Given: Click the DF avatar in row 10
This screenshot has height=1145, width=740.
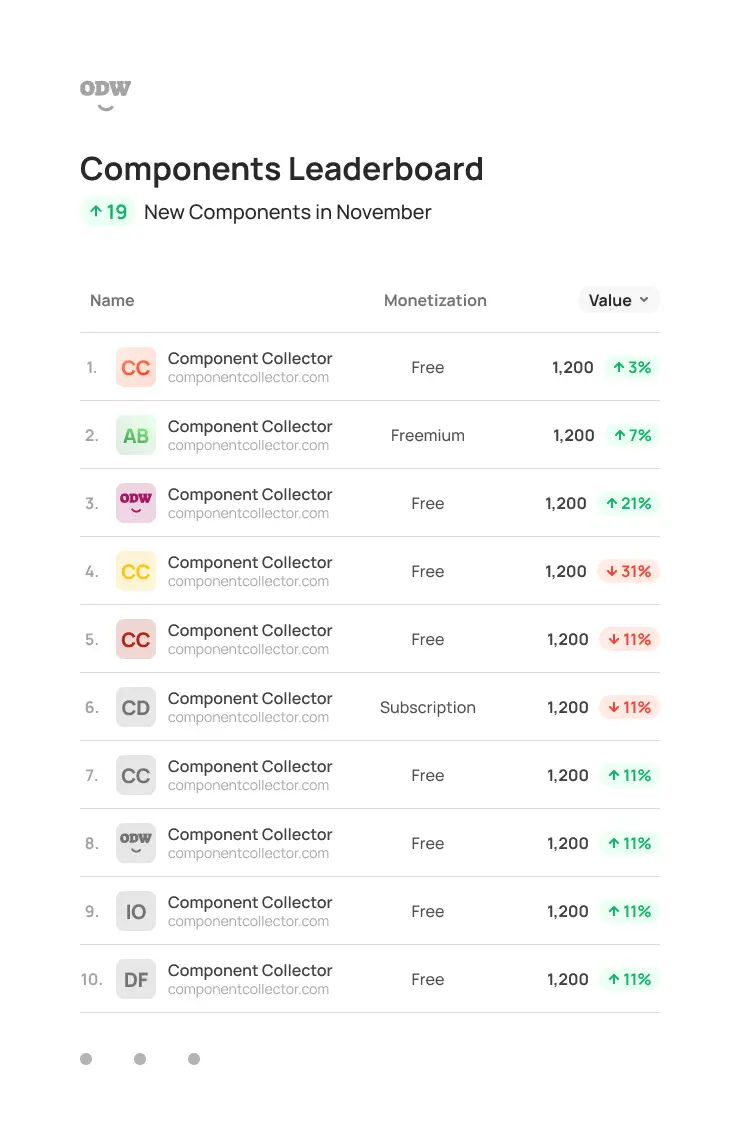Looking at the screenshot, I should (135, 979).
